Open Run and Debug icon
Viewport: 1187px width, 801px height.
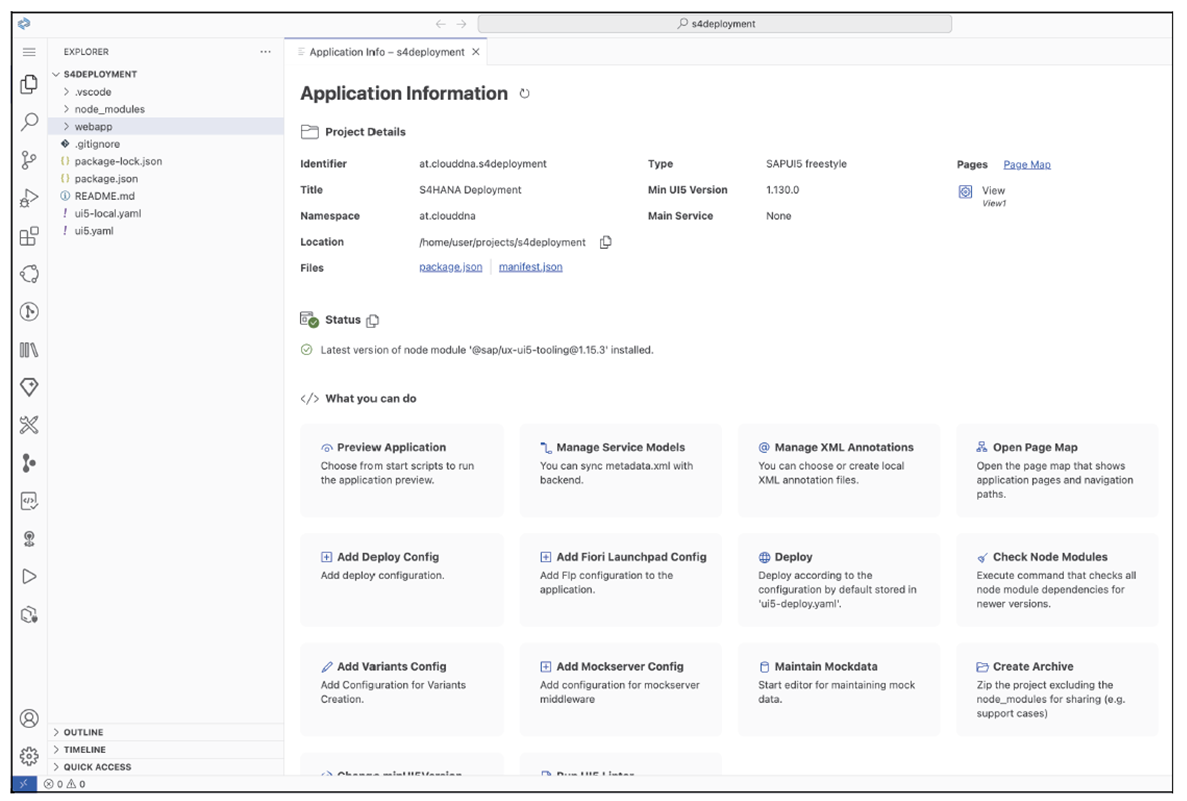pos(29,198)
